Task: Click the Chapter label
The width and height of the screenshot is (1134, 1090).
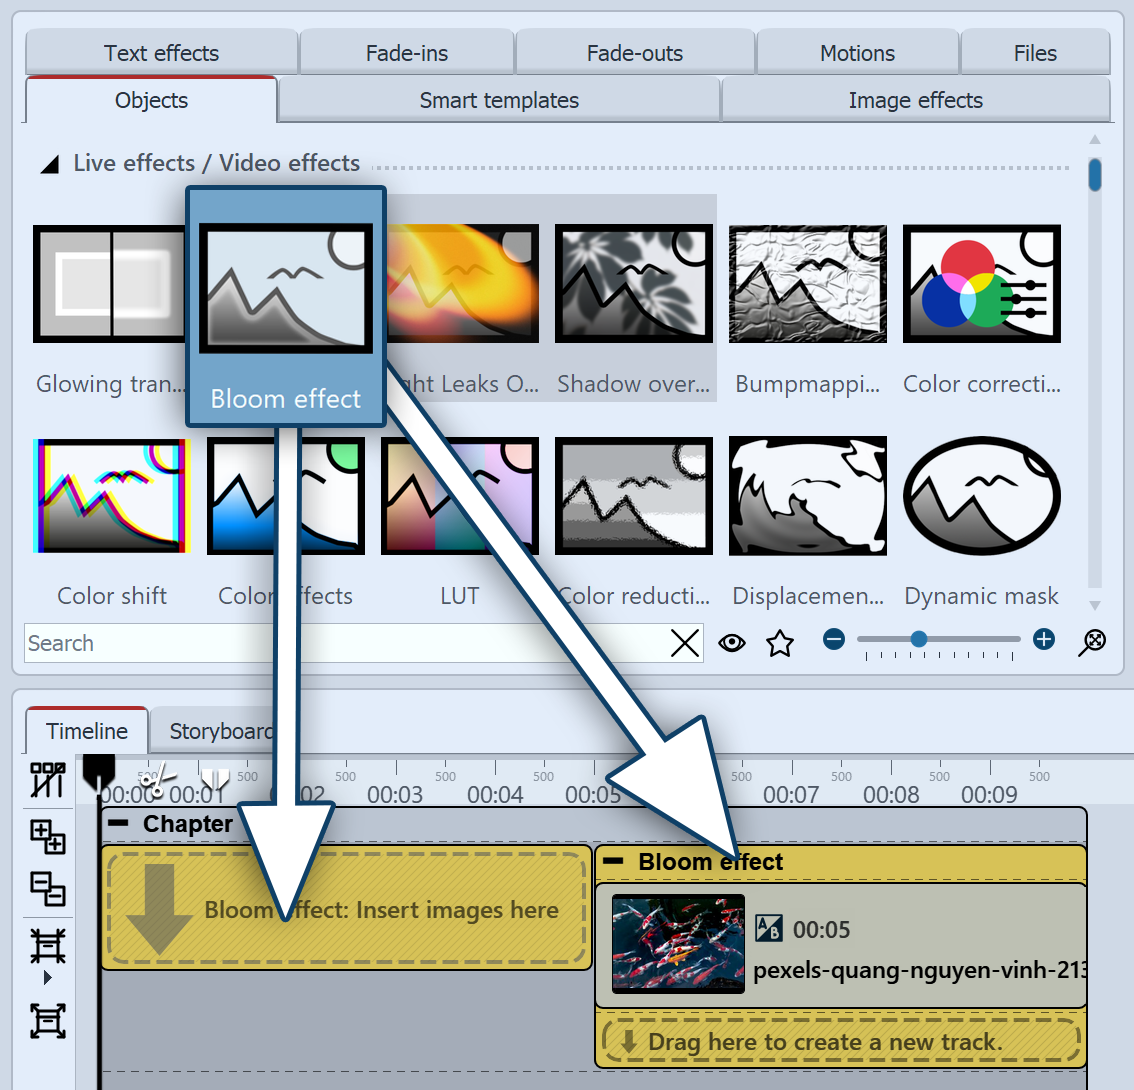Action: pyautogui.click(x=187, y=823)
